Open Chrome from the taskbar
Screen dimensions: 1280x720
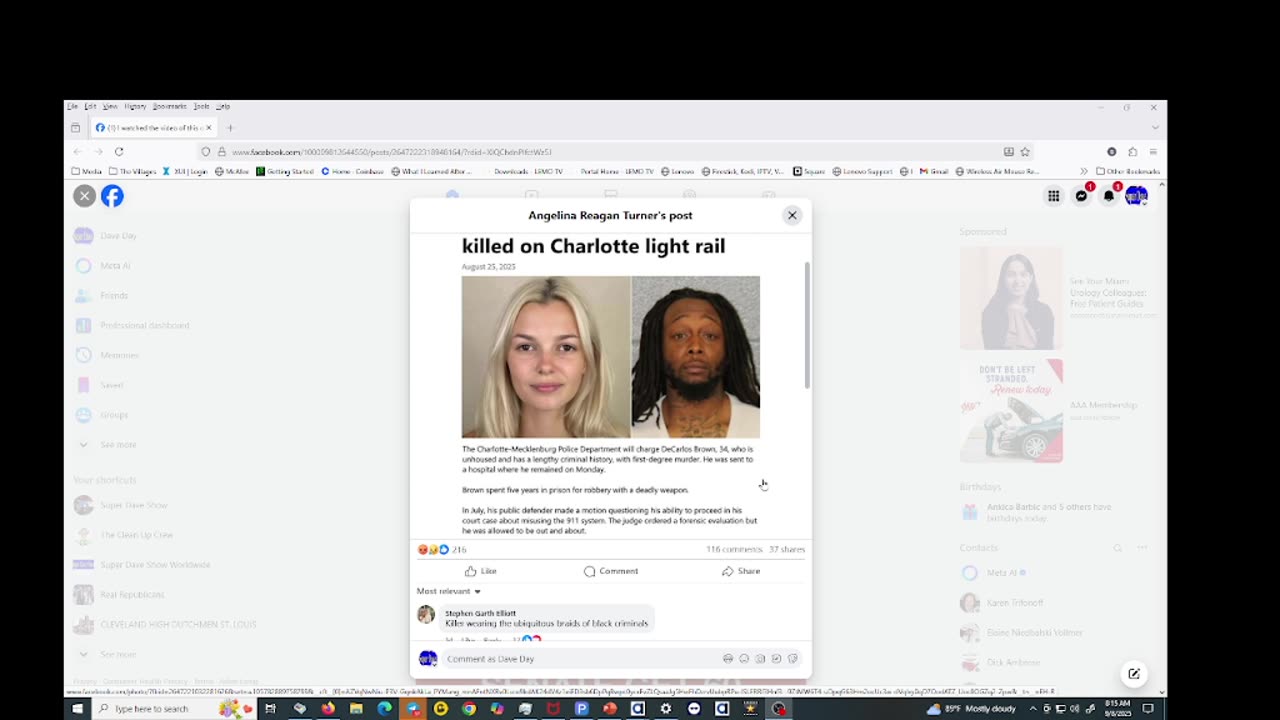[x=469, y=709]
